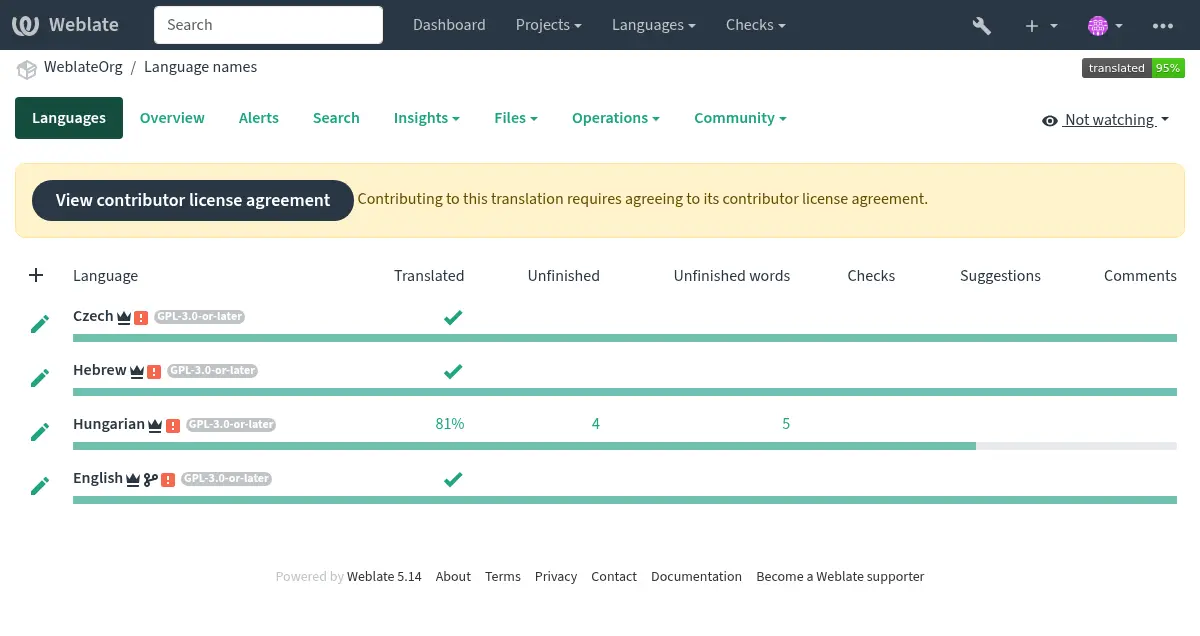The height and width of the screenshot is (636, 1200).
Task: Open the Language names breadcrumb link
Action: (x=200, y=67)
